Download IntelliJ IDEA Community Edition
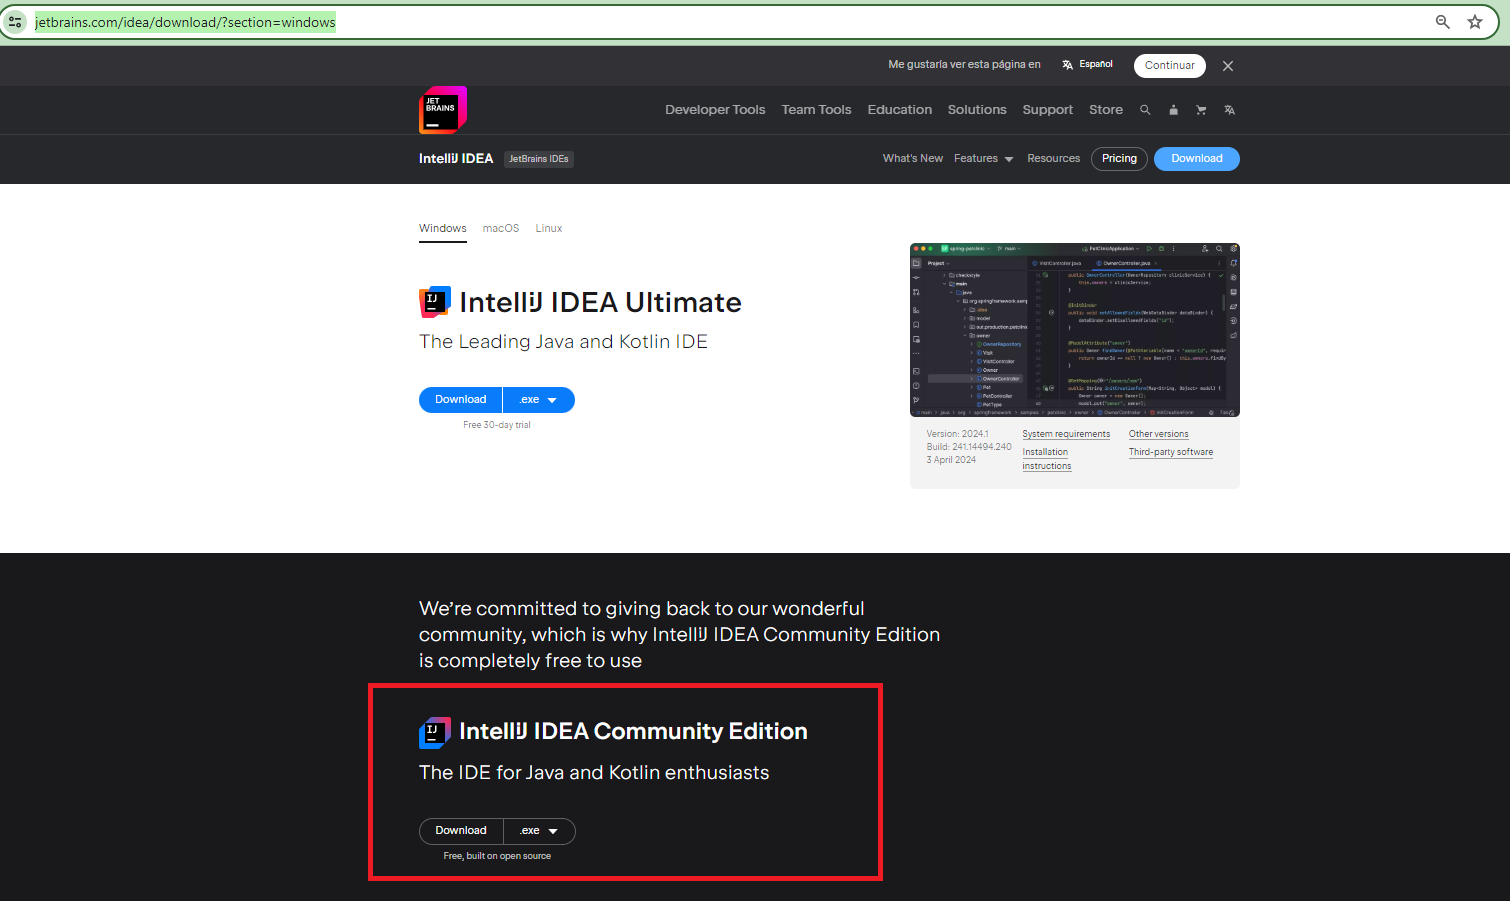Image resolution: width=1510 pixels, height=901 pixels. coord(461,831)
